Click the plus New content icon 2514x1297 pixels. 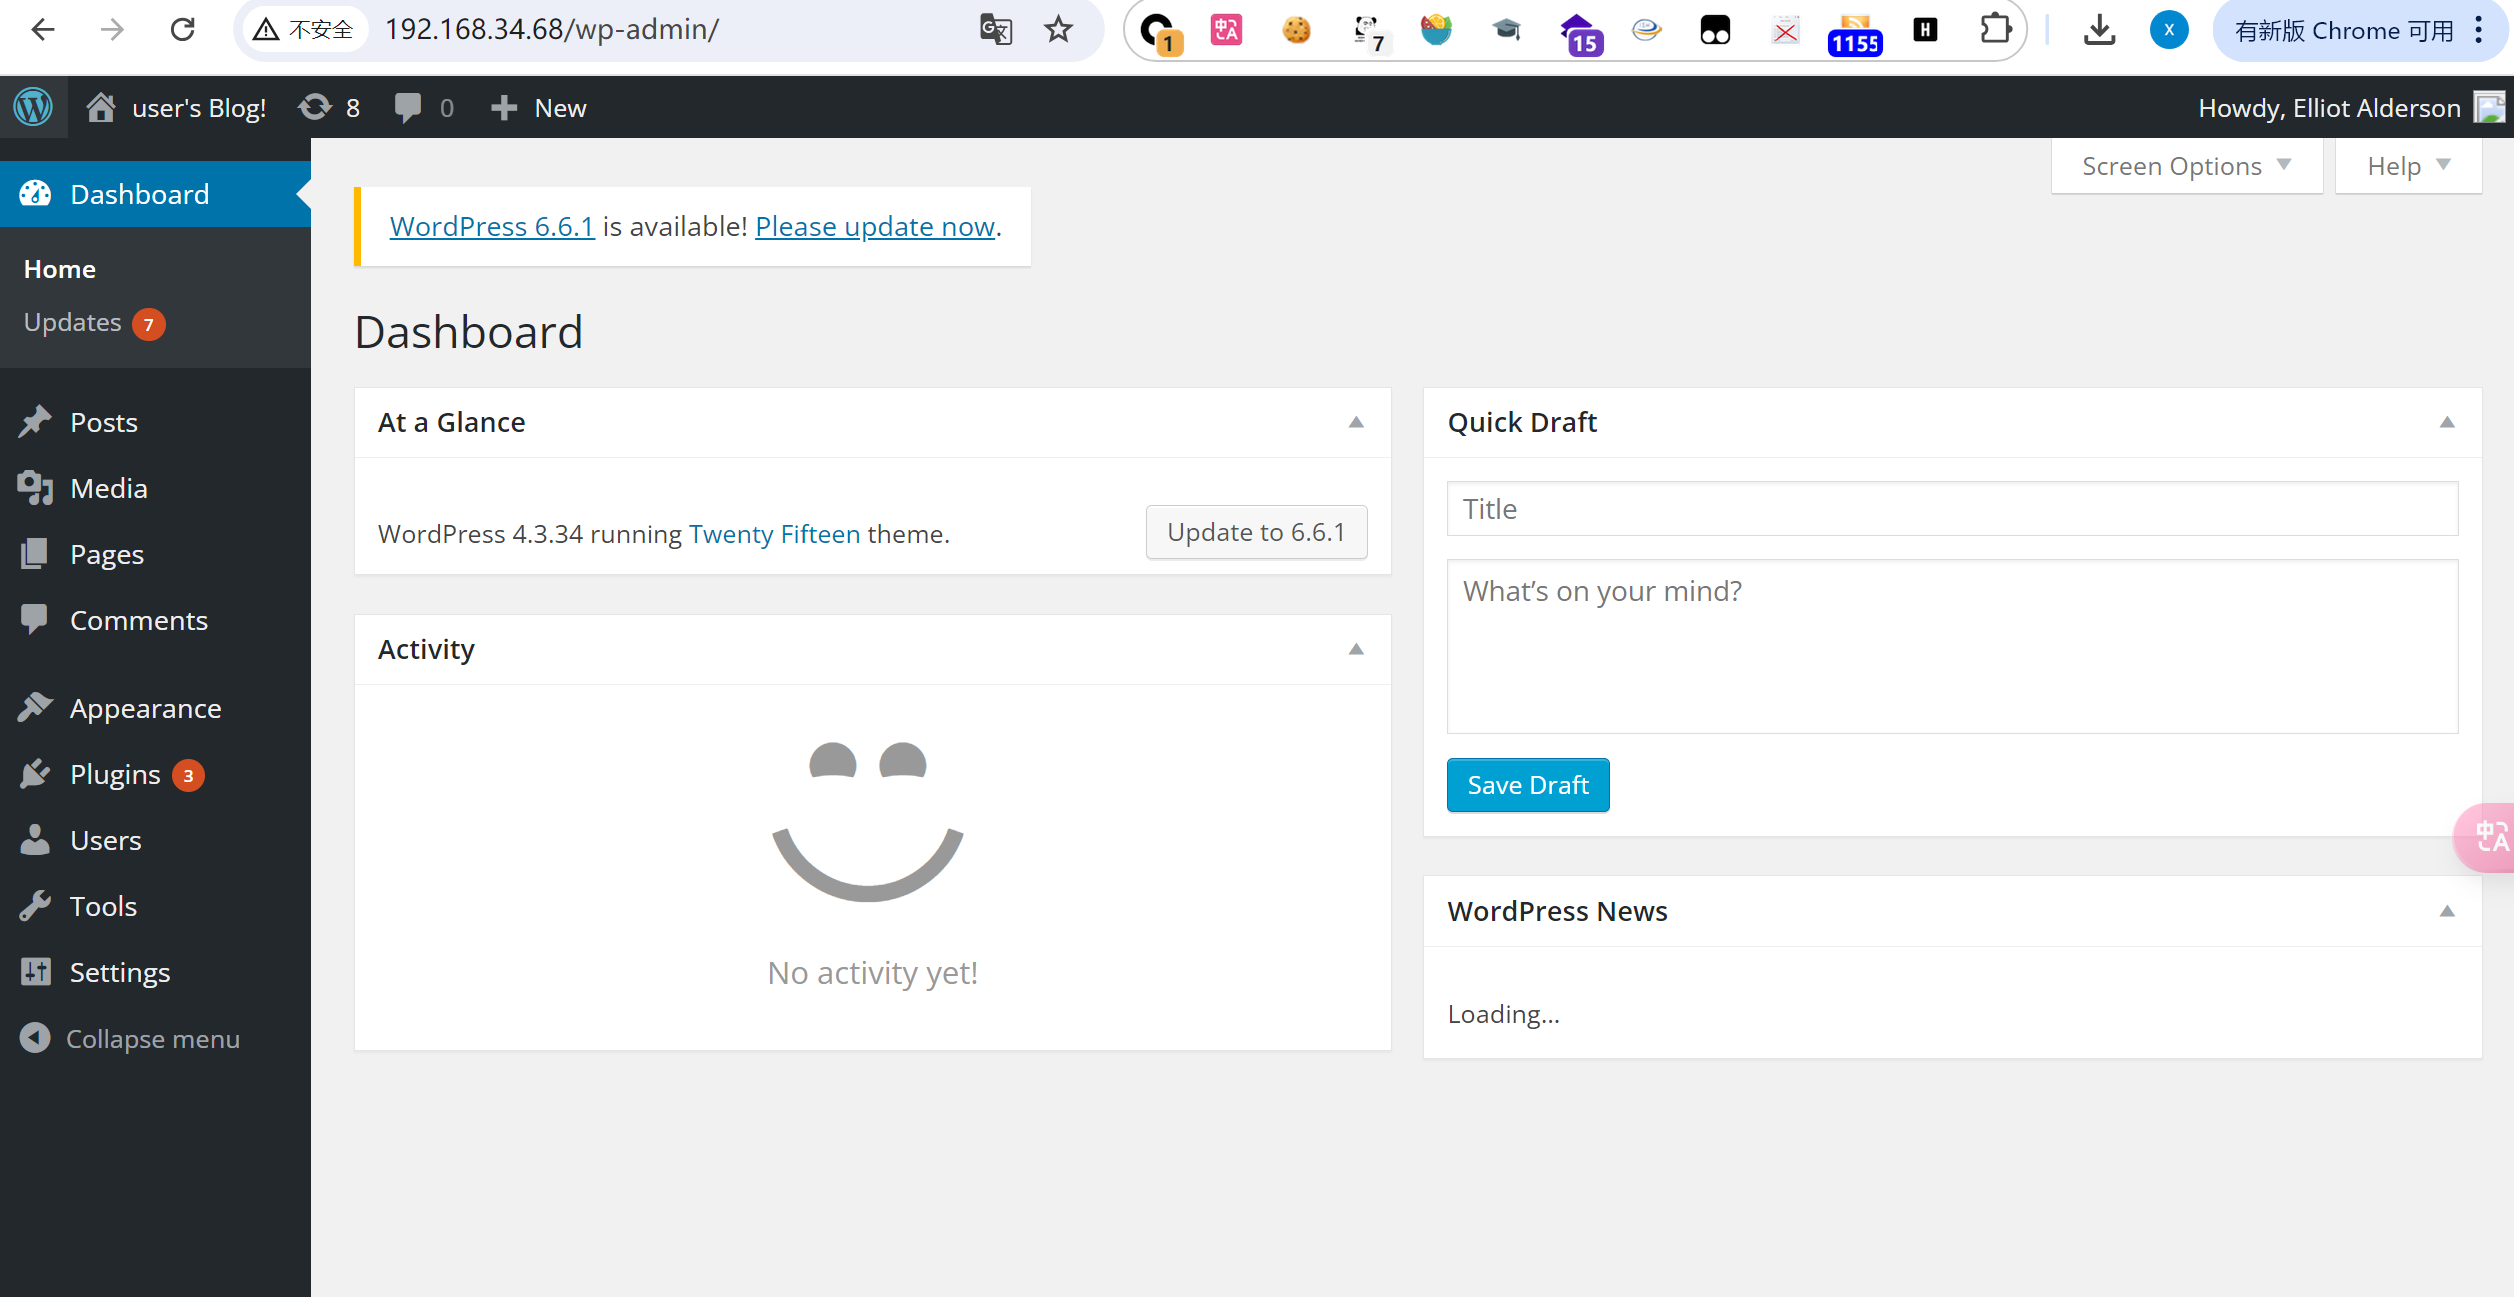(x=504, y=107)
